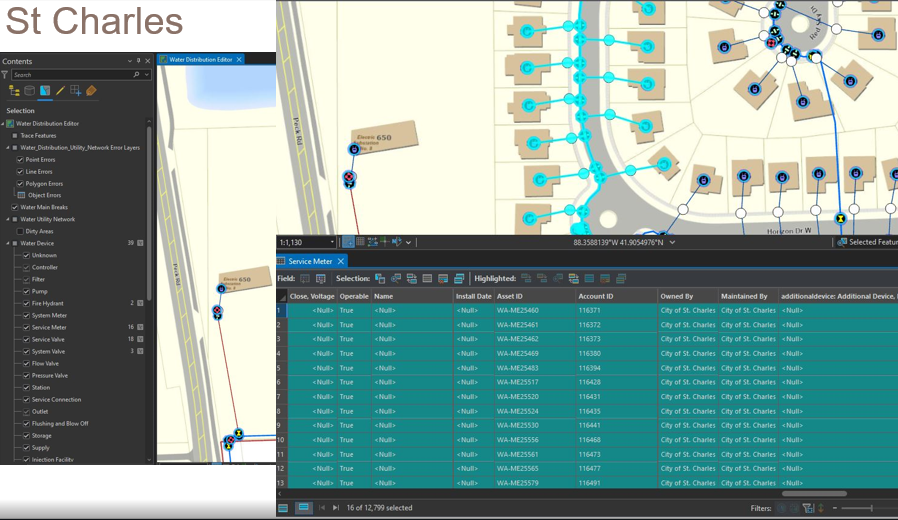Click the Asset ID column header
Viewport: 898px width, 520px height.
[x=534, y=296]
